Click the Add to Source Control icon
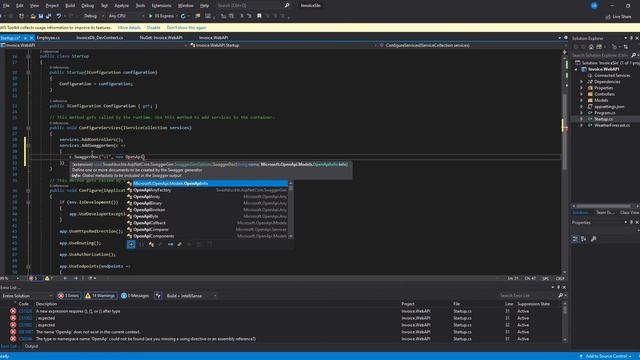This screenshot has height=360, width=640. coord(581,356)
